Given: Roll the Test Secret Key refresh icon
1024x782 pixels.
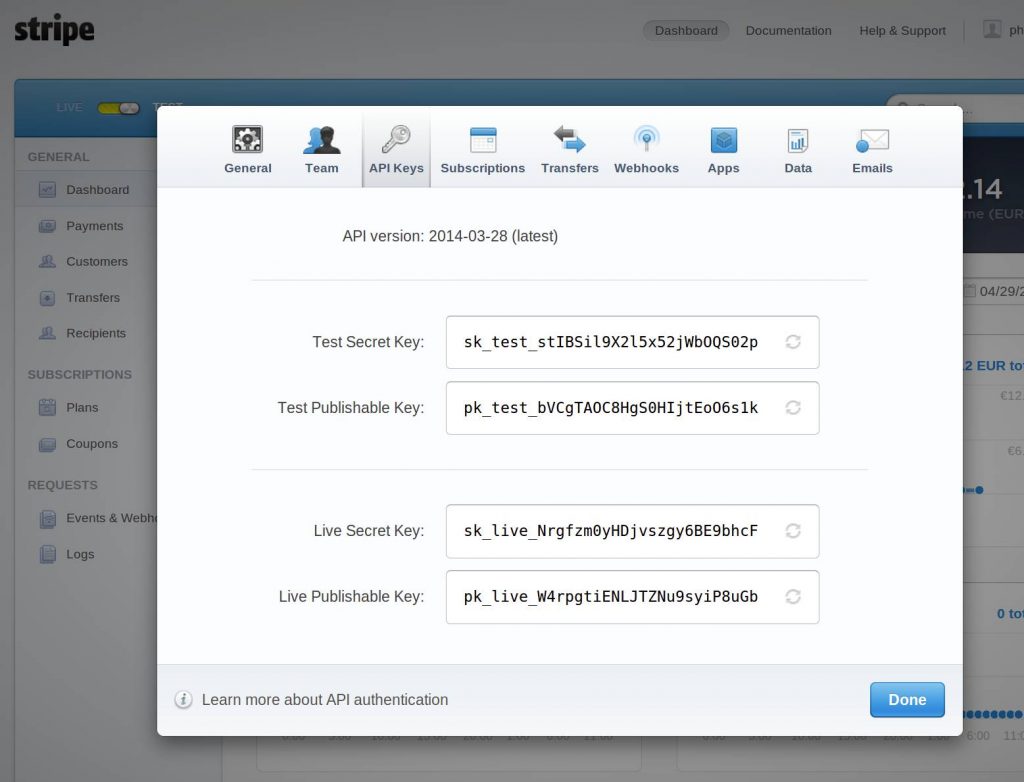Looking at the screenshot, I should [x=793, y=342].
